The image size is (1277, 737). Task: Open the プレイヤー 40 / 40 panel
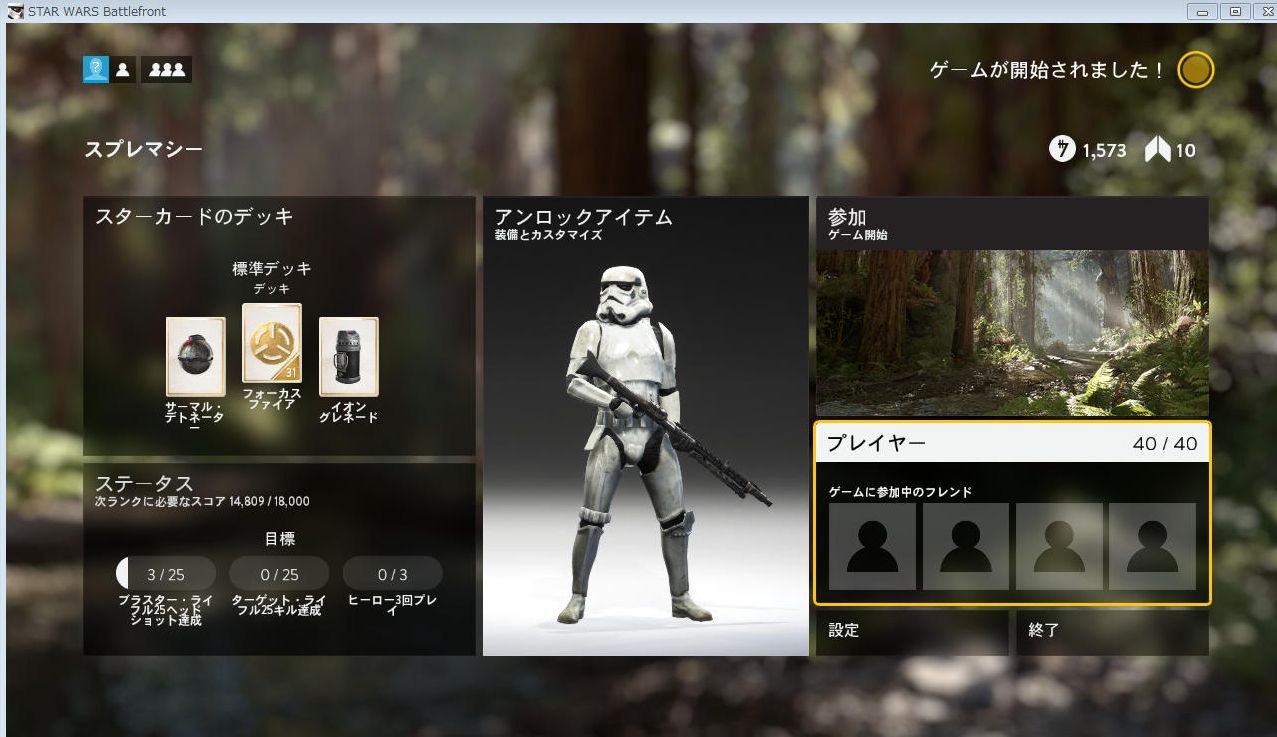[1012, 513]
